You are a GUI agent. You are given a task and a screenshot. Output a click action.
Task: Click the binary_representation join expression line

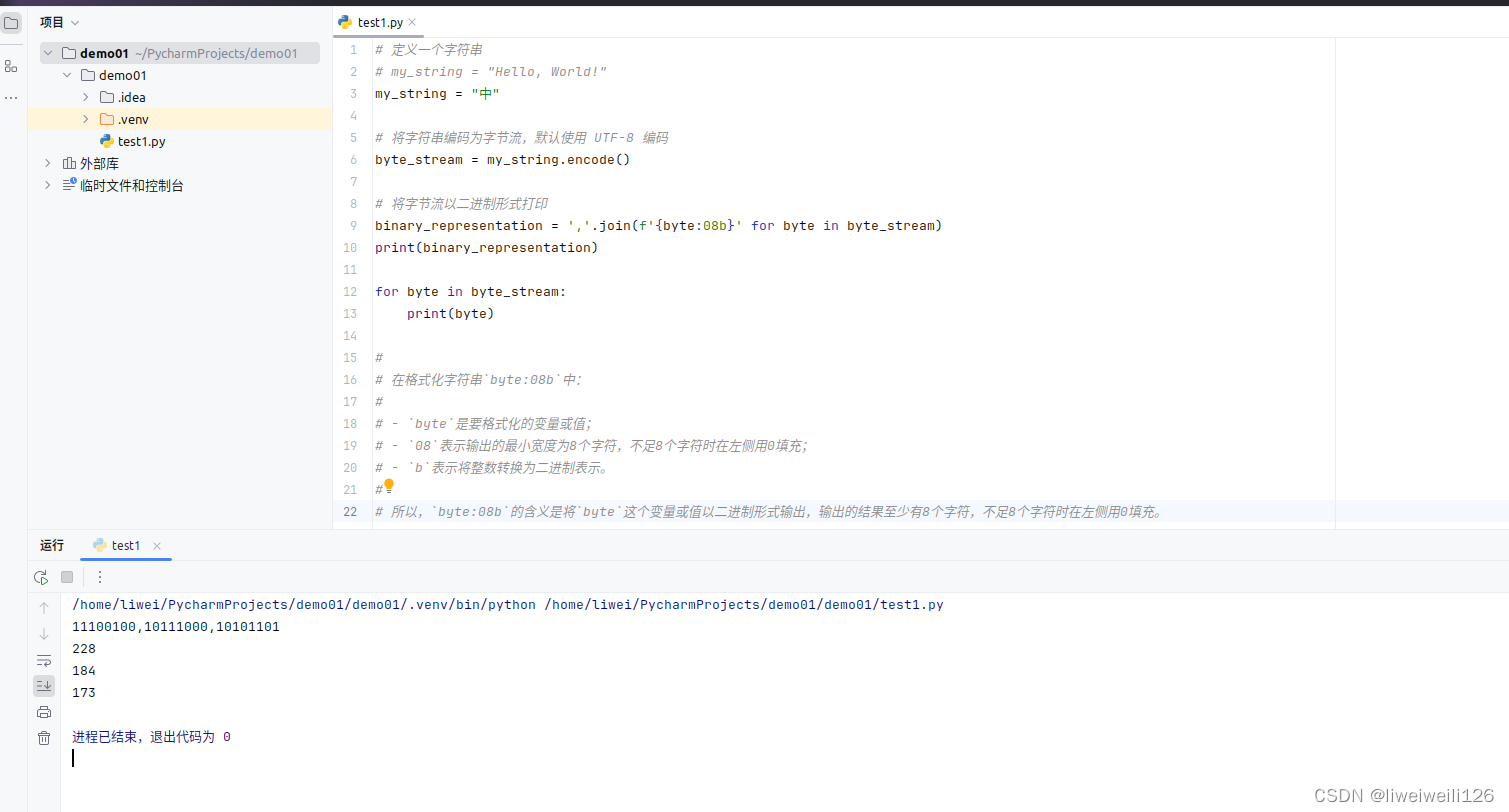click(659, 226)
